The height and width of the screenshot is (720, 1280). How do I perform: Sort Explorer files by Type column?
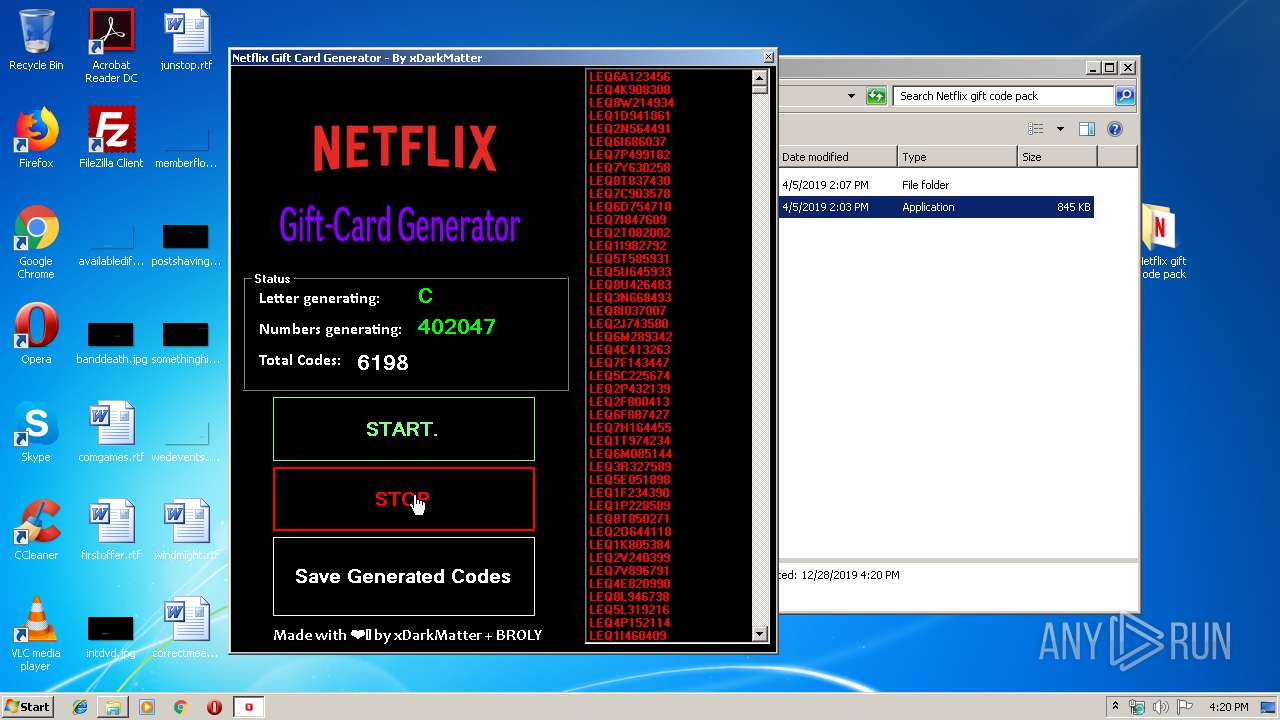957,157
